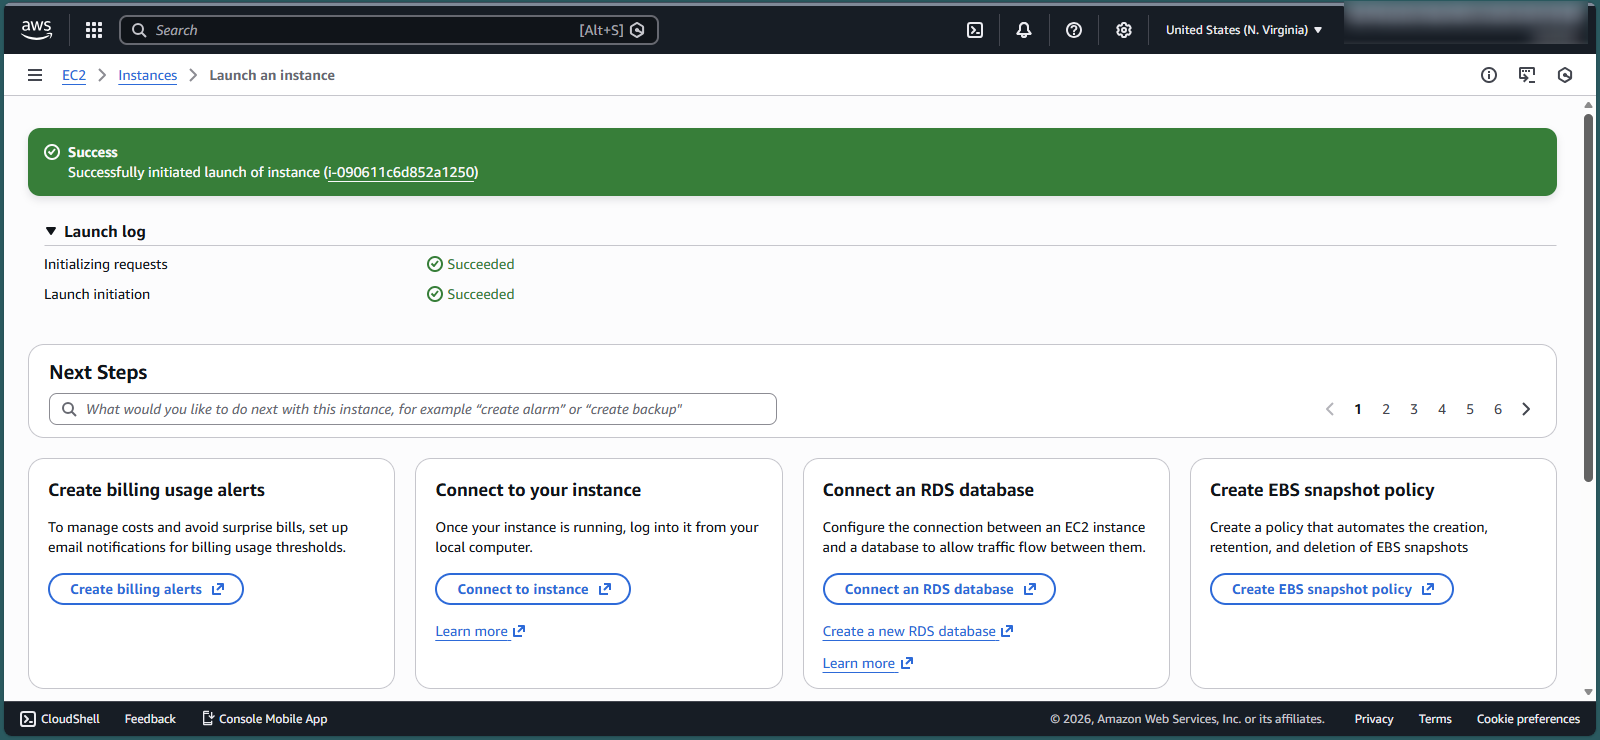Click the external link icon on Create billing alerts
The height and width of the screenshot is (740, 1600).
pos(218,589)
